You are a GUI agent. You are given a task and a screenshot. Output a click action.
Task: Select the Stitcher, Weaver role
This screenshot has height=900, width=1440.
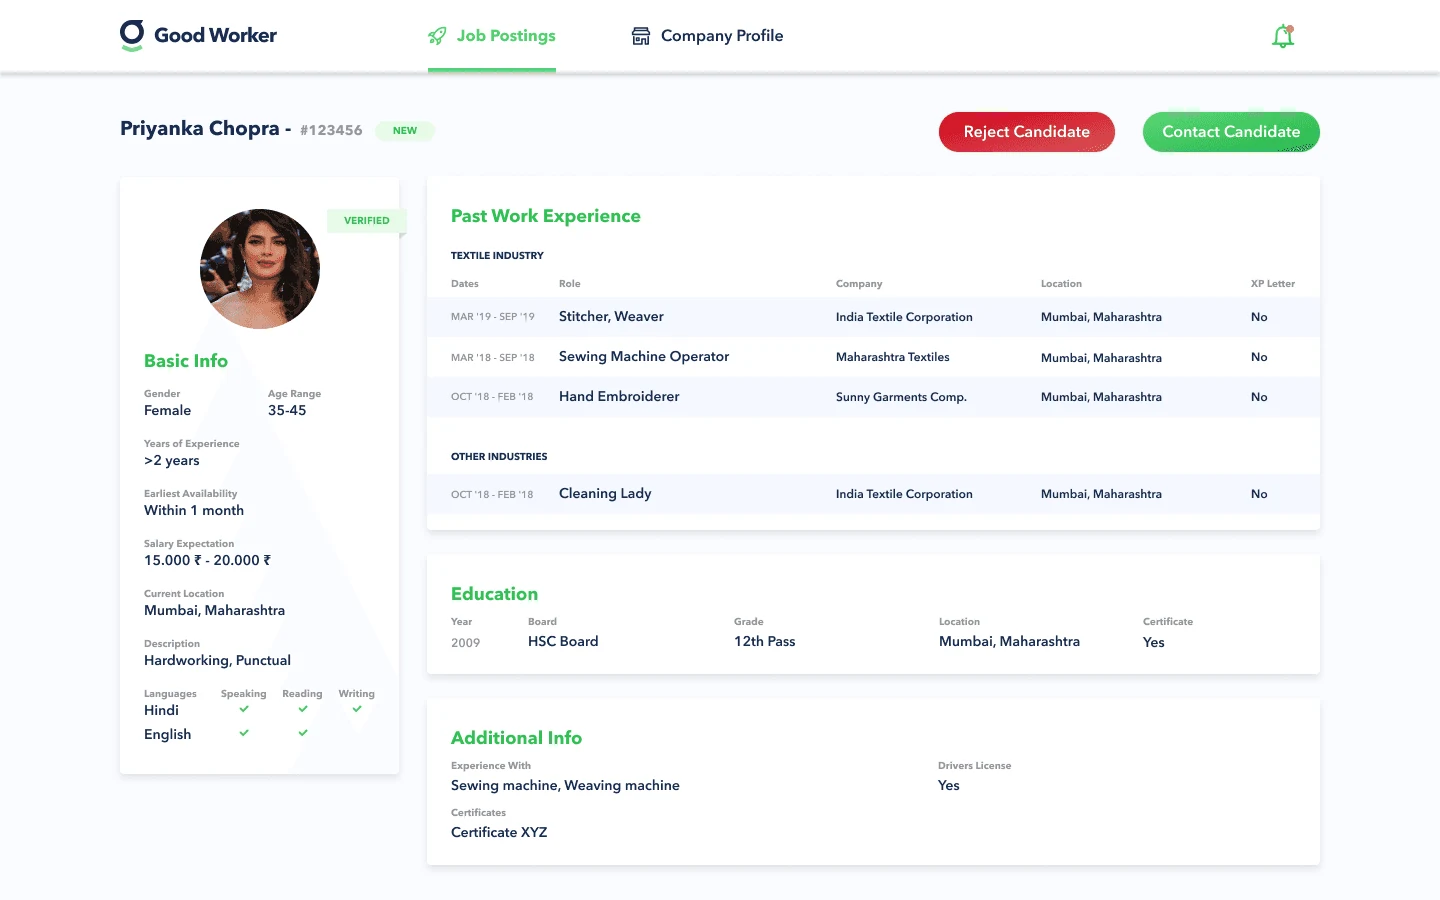(611, 317)
